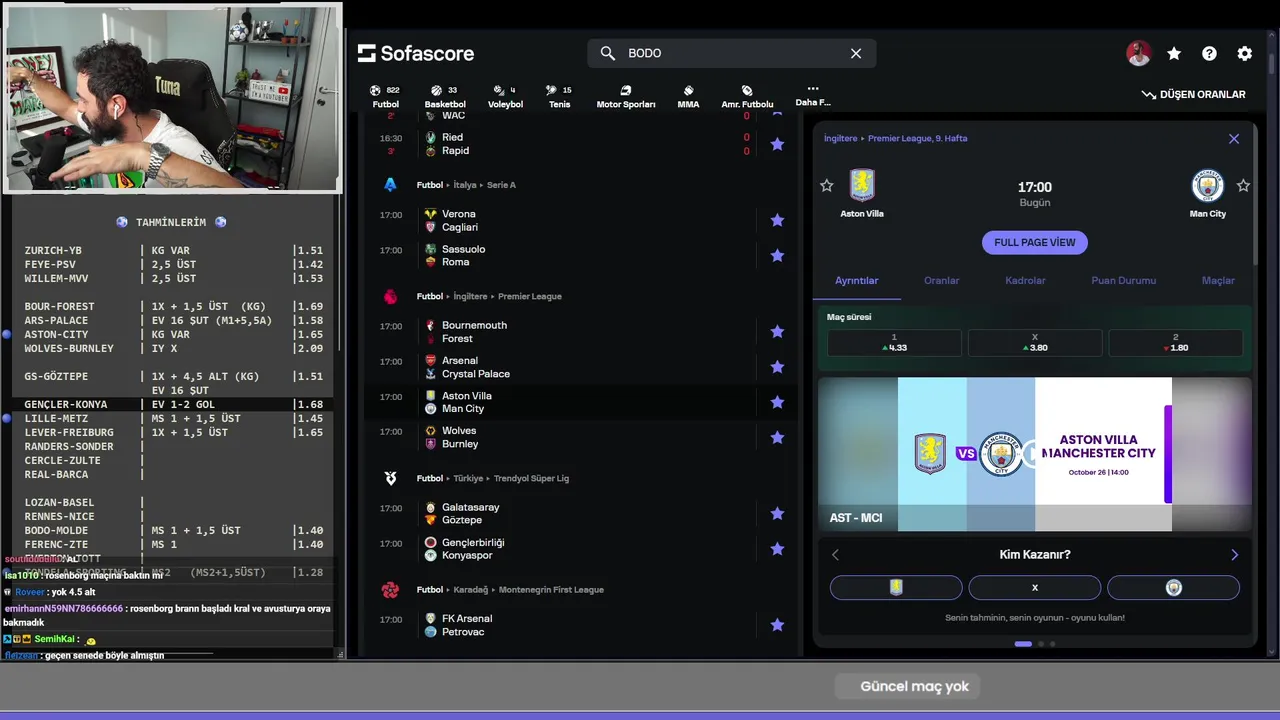Image resolution: width=1280 pixels, height=720 pixels.
Task: Open the Aston Villa Manchester City preview thumbnail
Action: 1035,454
